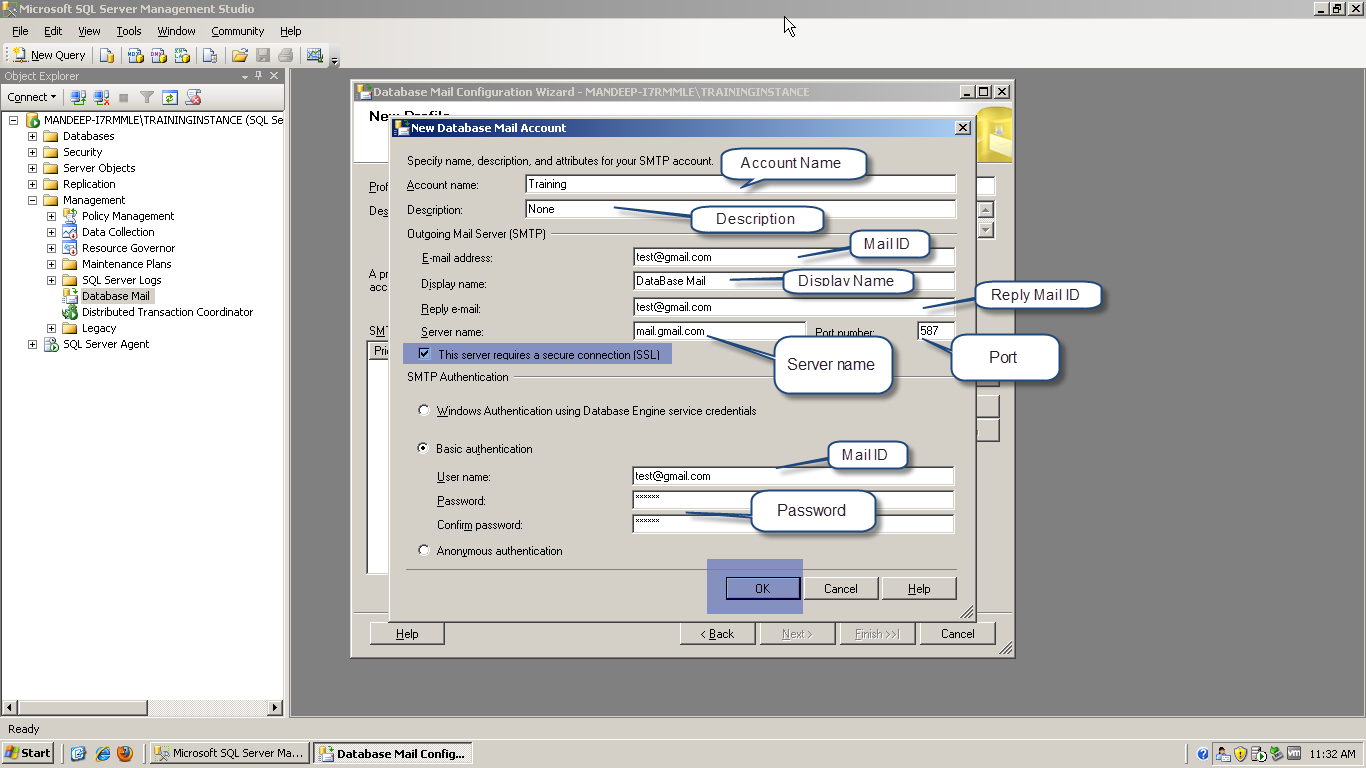This screenshot has width=1366, height=768.
Task: Open the Window menu
Action: tap(177, 31)
